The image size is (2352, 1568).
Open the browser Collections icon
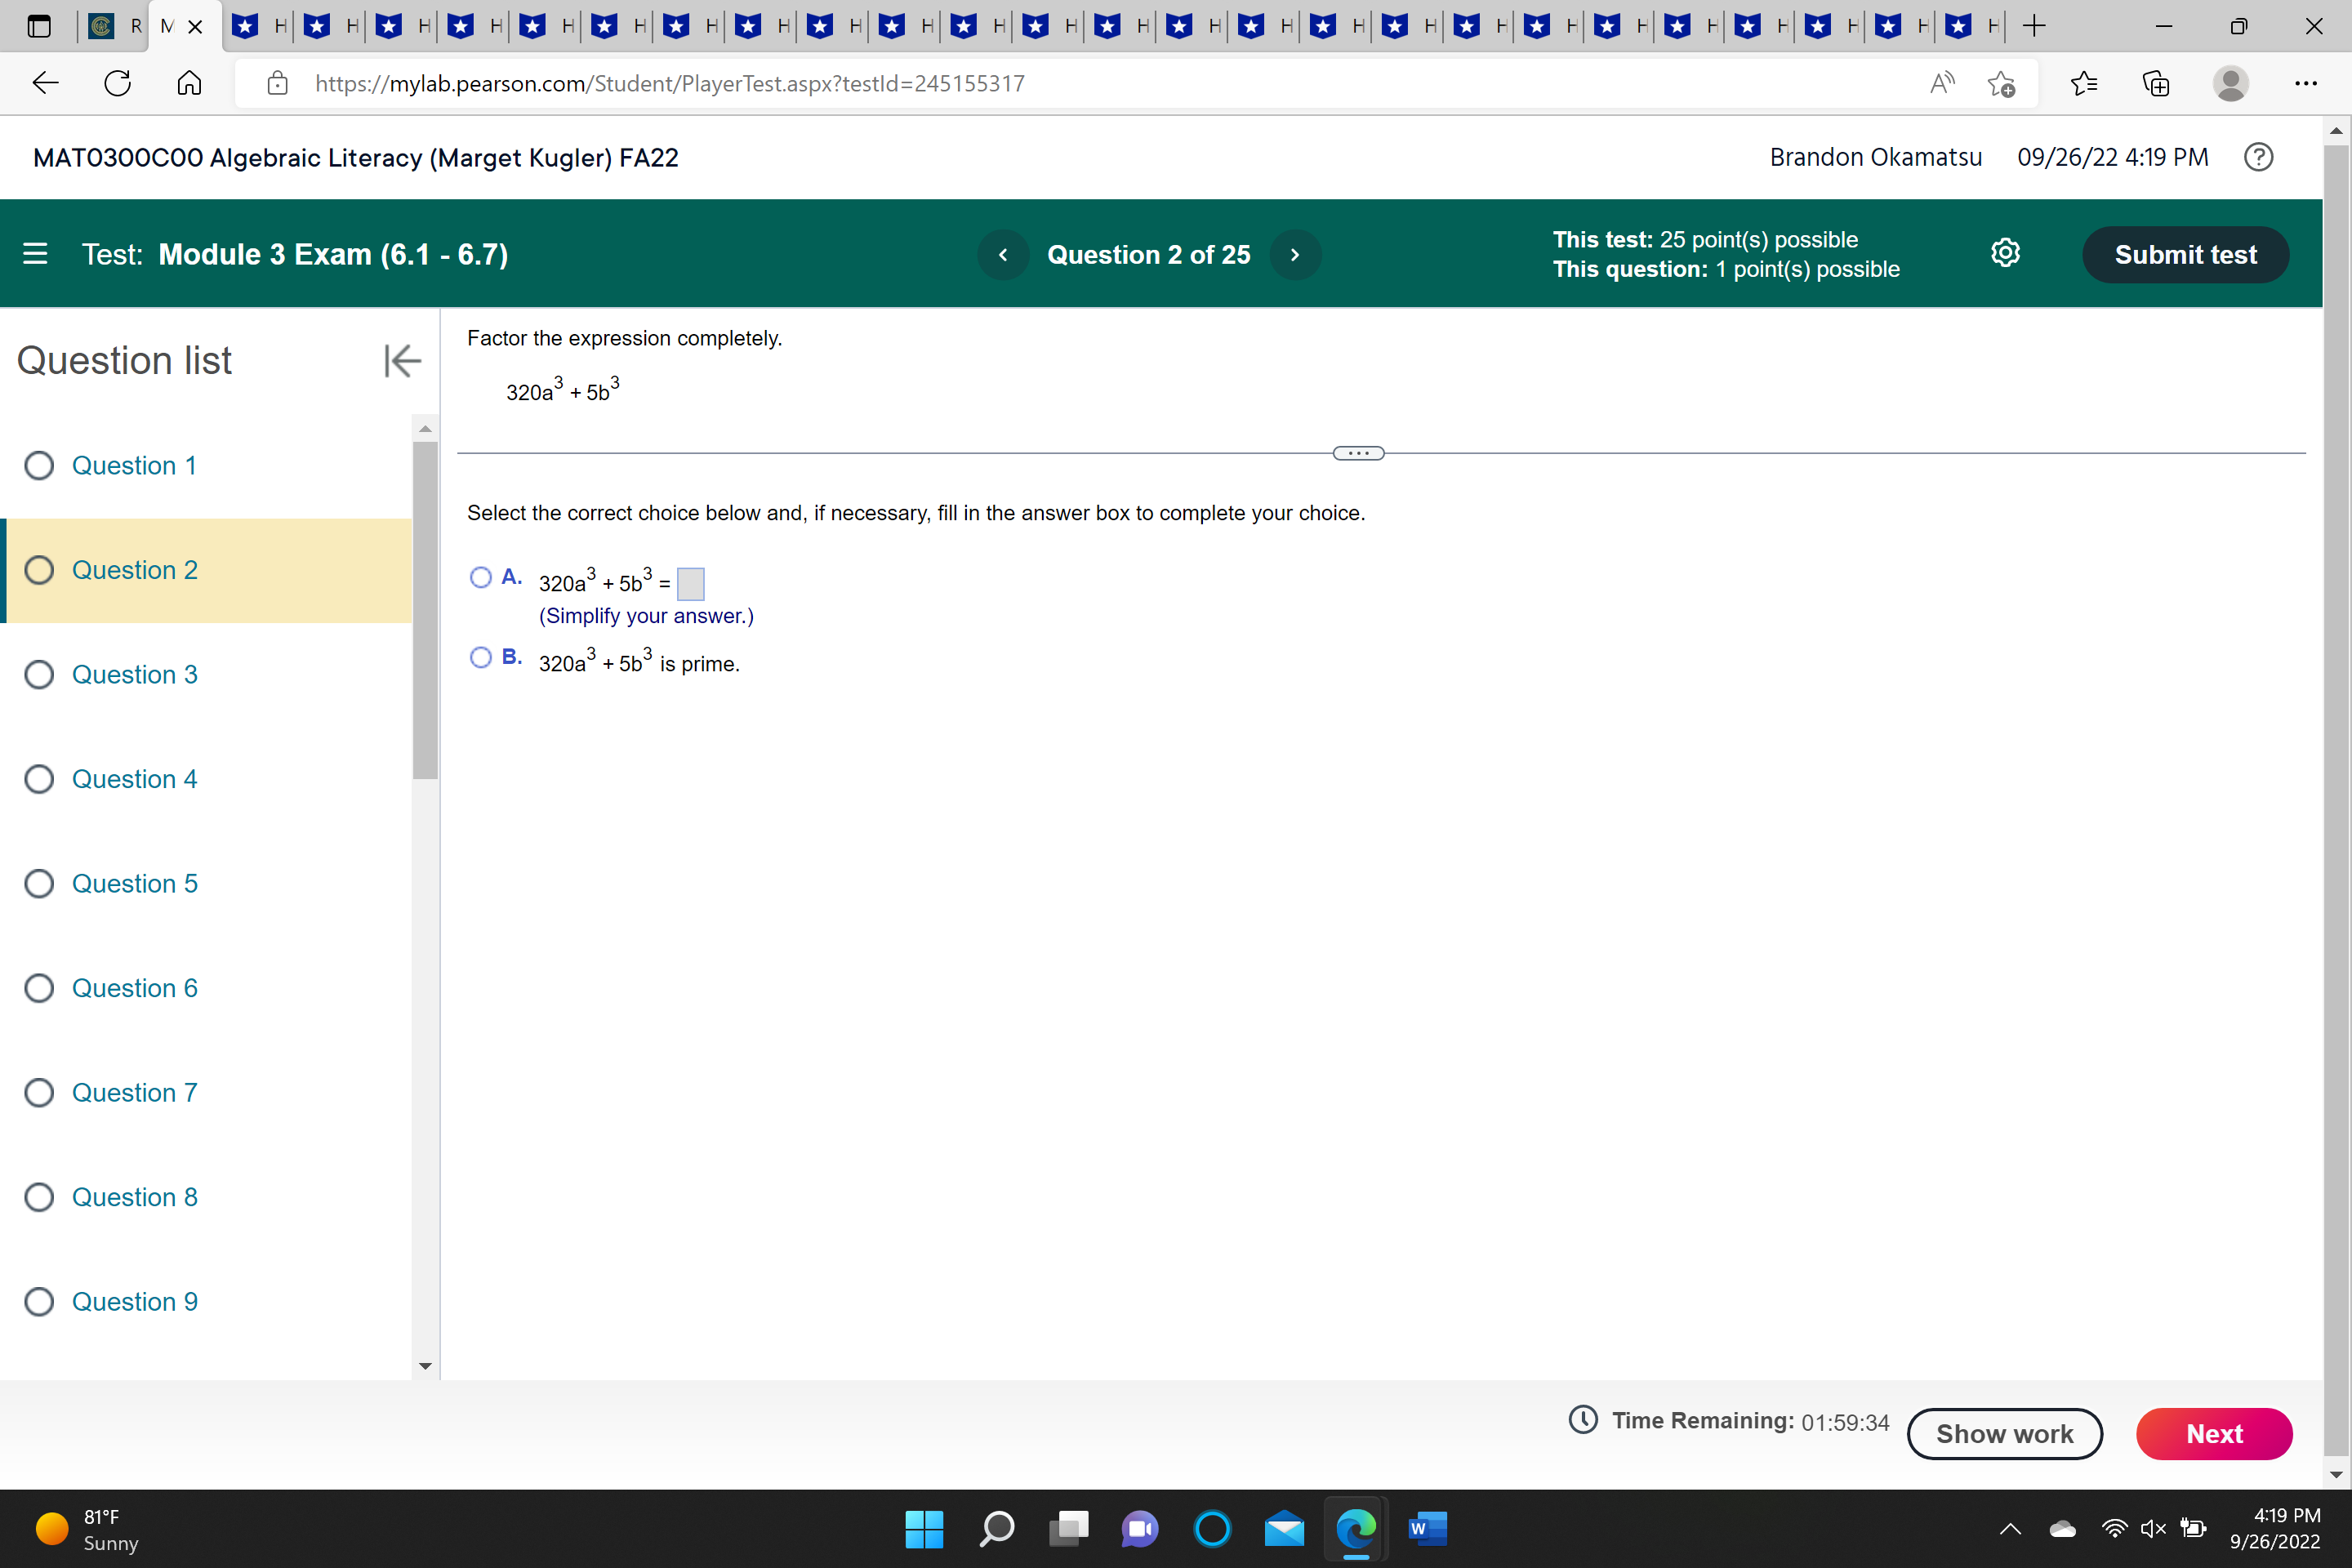[x=2157, y=83]
